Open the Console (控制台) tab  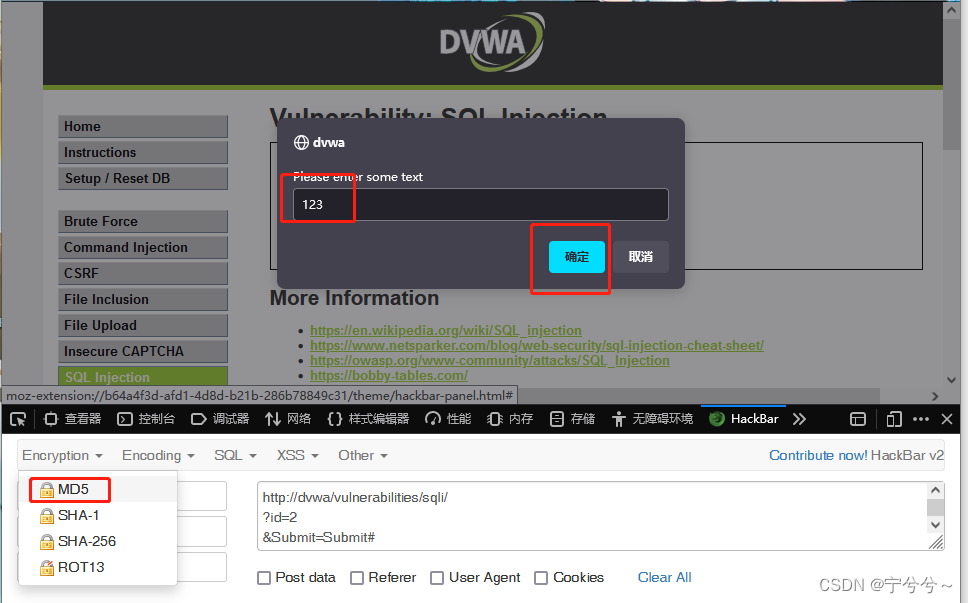(146, 419)
